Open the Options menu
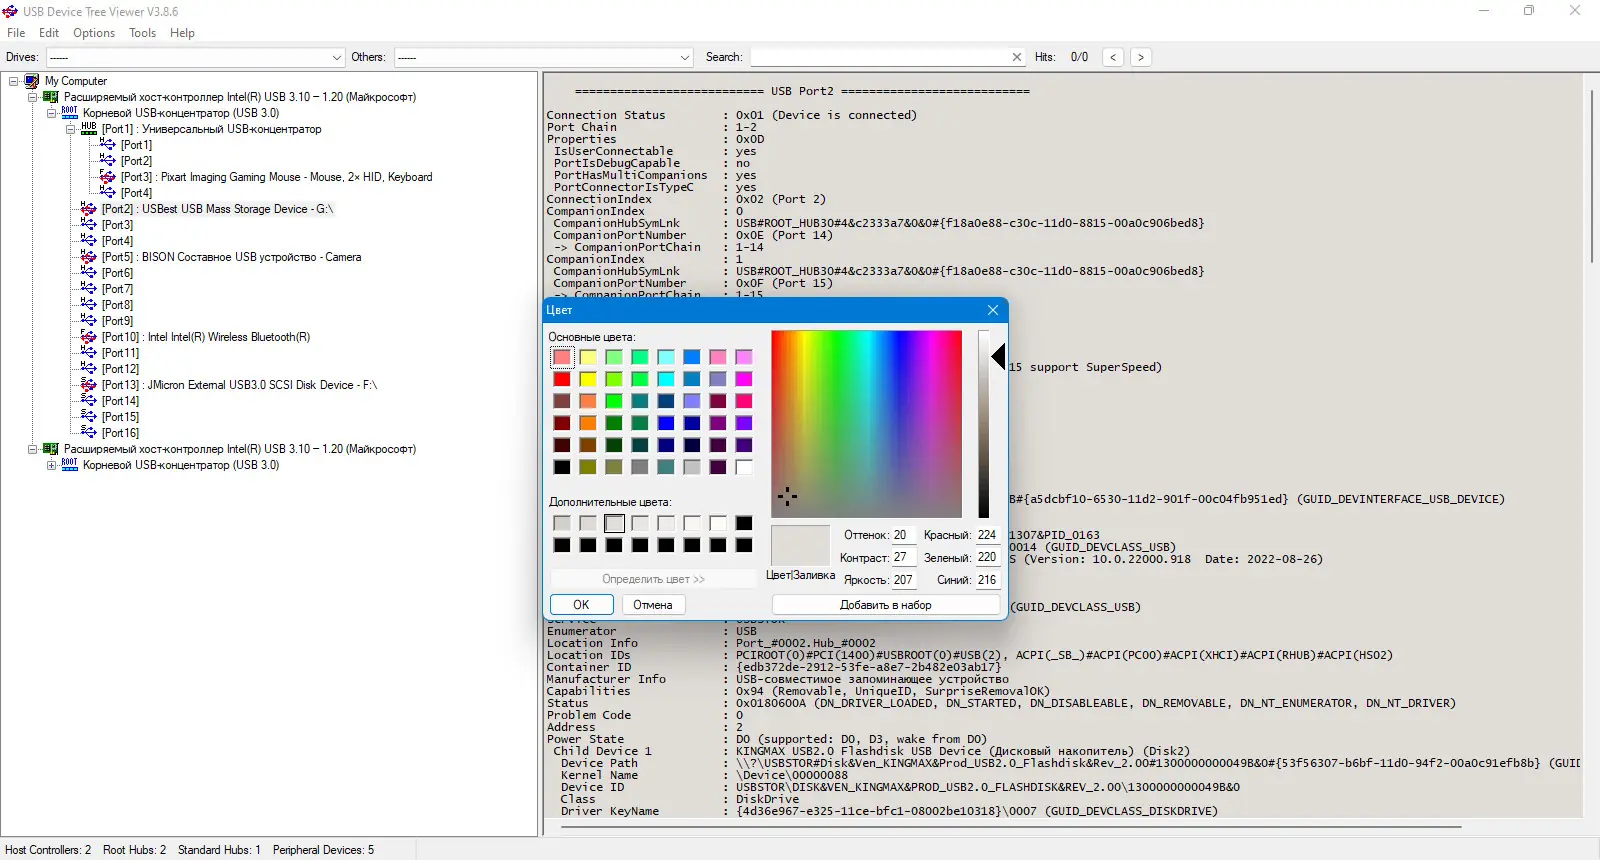The width and height of the screenshot is (1600, 860). click(x=94, y=33)
